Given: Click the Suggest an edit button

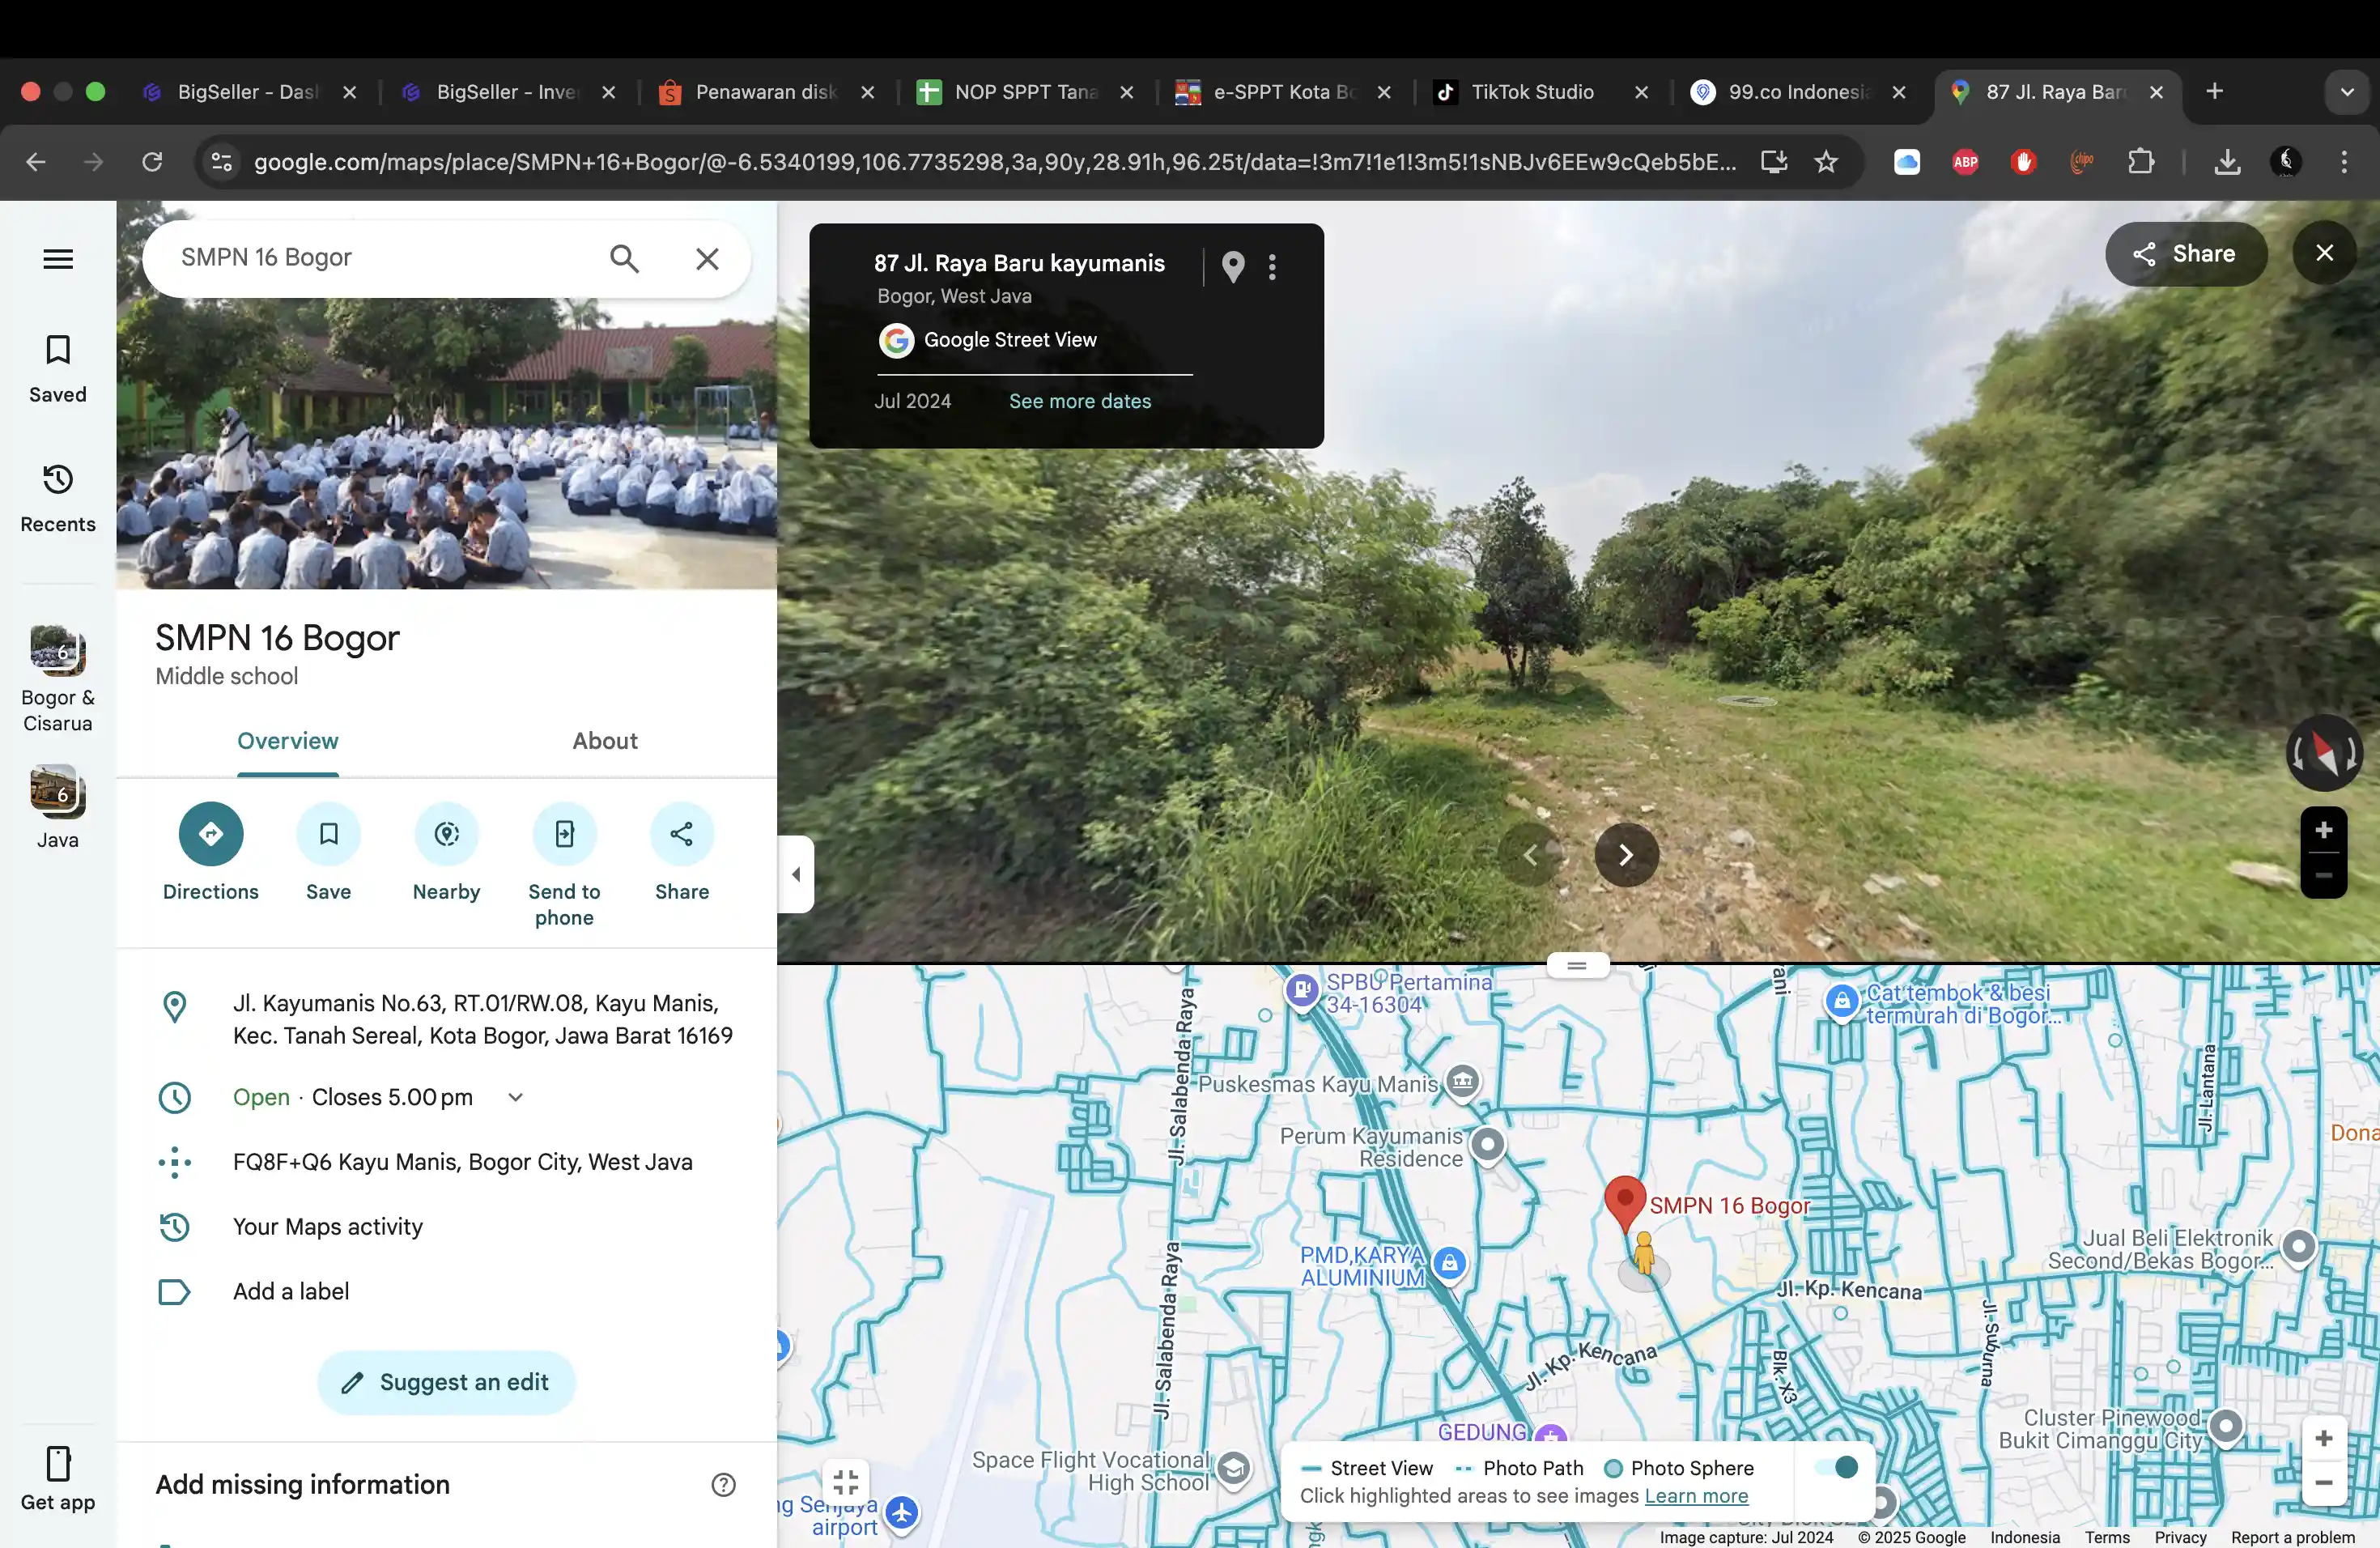Looking at the screenshot, I should (x=446, y=1382).
